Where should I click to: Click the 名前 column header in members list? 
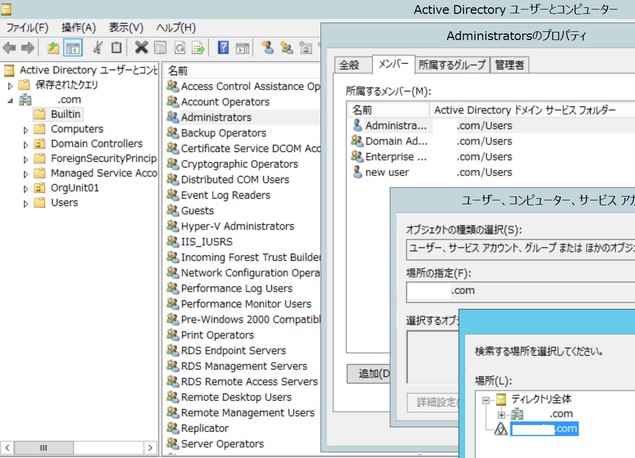click(388, 110)
